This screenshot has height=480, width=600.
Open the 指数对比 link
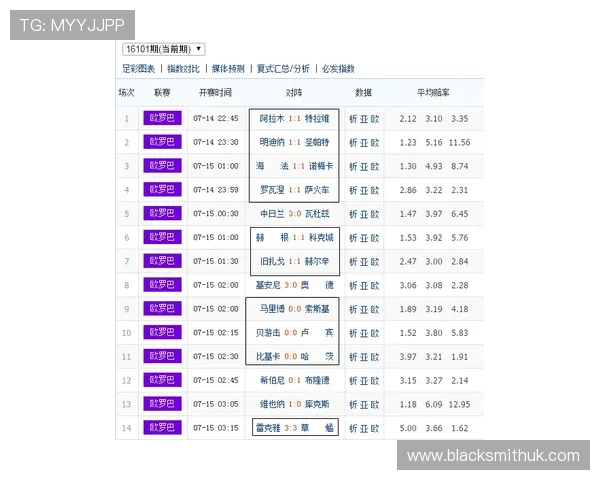[183, 69]
